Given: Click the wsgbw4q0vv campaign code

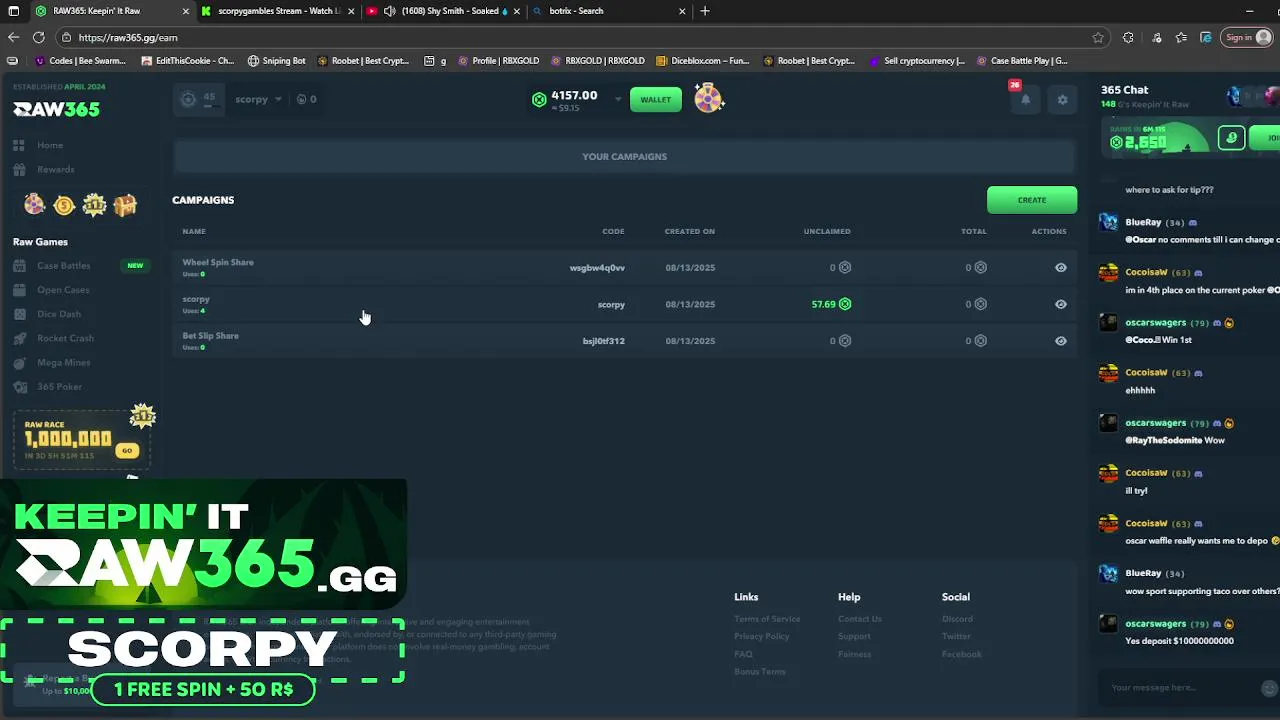Looking at the screenshot, I should click(x=597, y=268).
